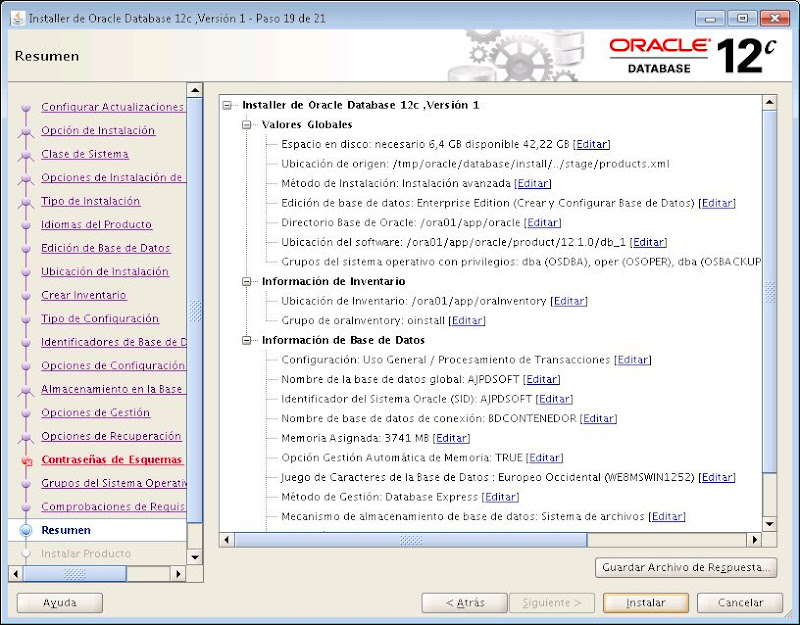
Task: Edit the Método de Instalación setting
Action: tap(533, 183)
